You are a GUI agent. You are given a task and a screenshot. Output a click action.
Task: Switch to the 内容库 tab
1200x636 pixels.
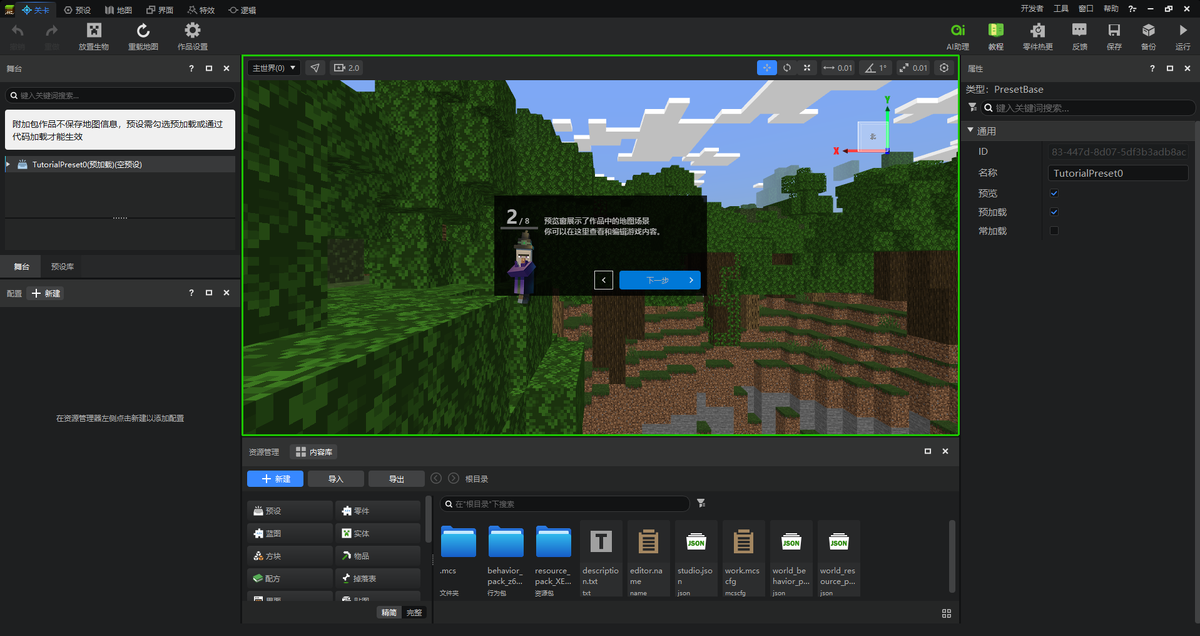(316, 452)
